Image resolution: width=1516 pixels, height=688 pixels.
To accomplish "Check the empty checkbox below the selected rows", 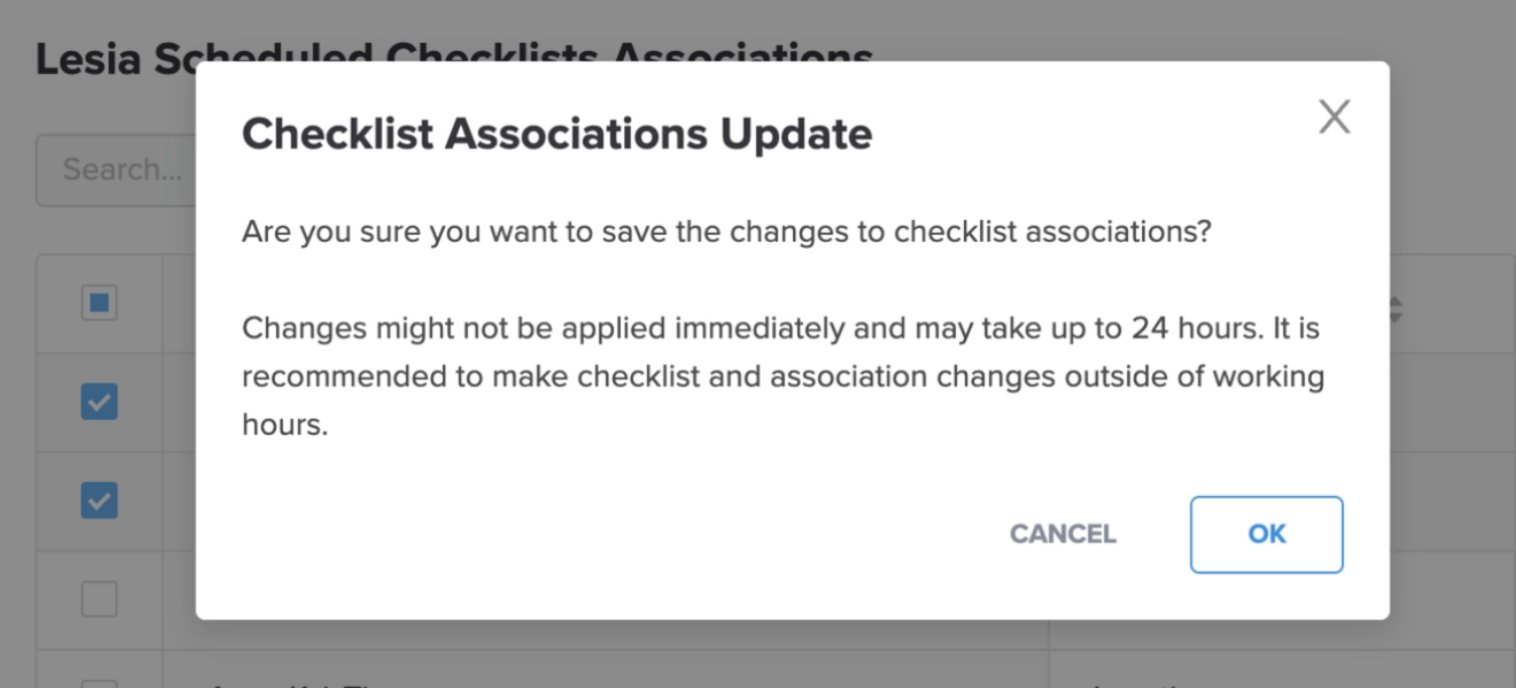I will (97, 598).
